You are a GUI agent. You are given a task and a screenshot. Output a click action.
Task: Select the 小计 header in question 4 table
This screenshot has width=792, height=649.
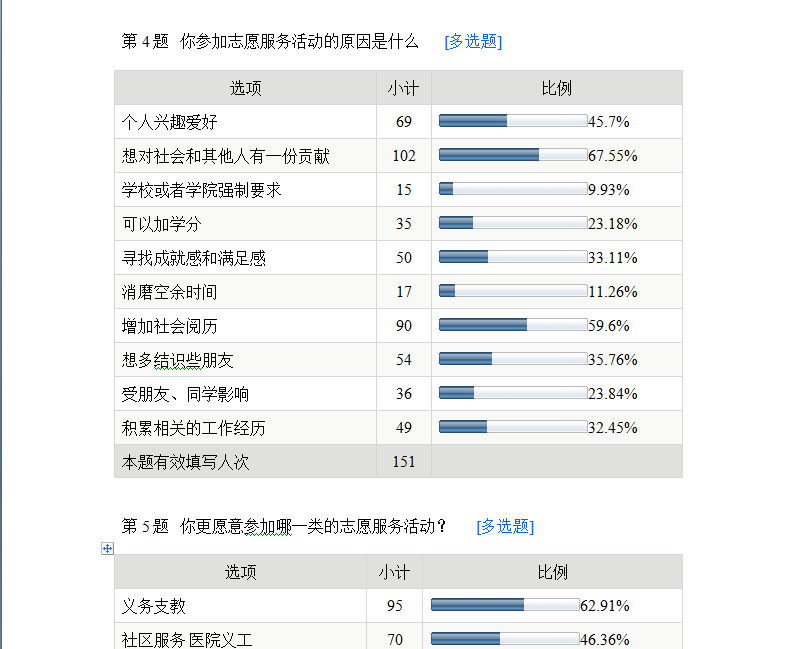[x=403, y=88]
